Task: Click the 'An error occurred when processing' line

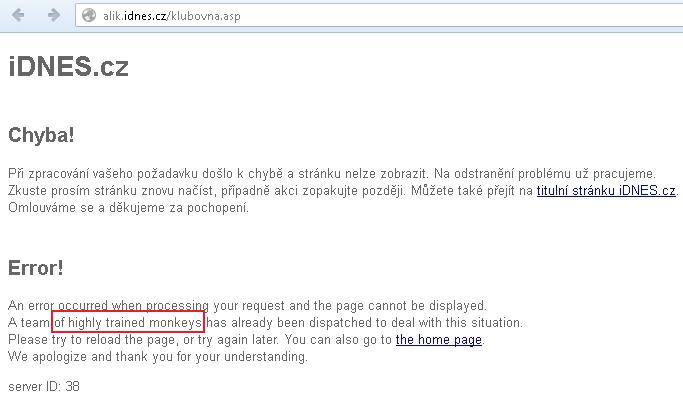Action: click(247, 305)
